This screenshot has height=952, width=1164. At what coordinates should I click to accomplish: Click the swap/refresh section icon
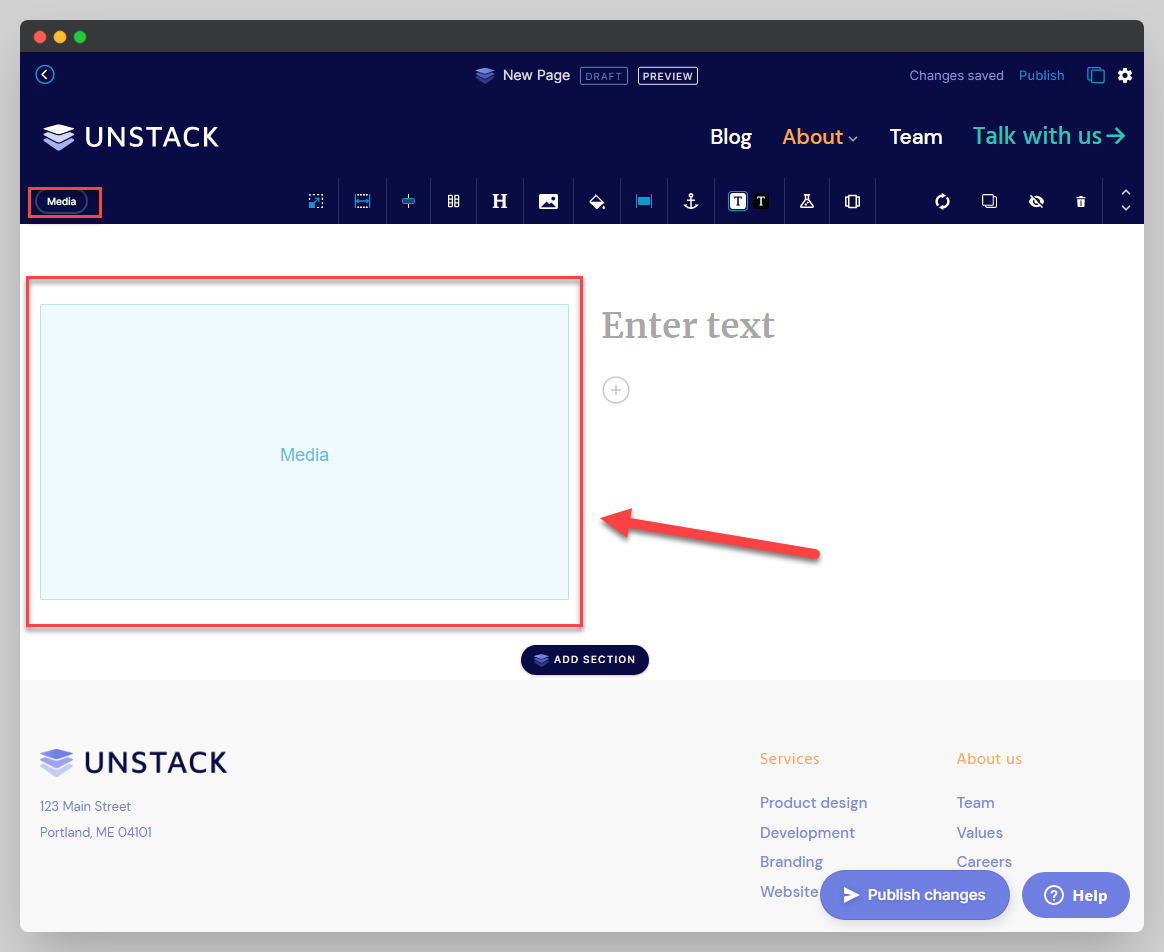(942, 201)
